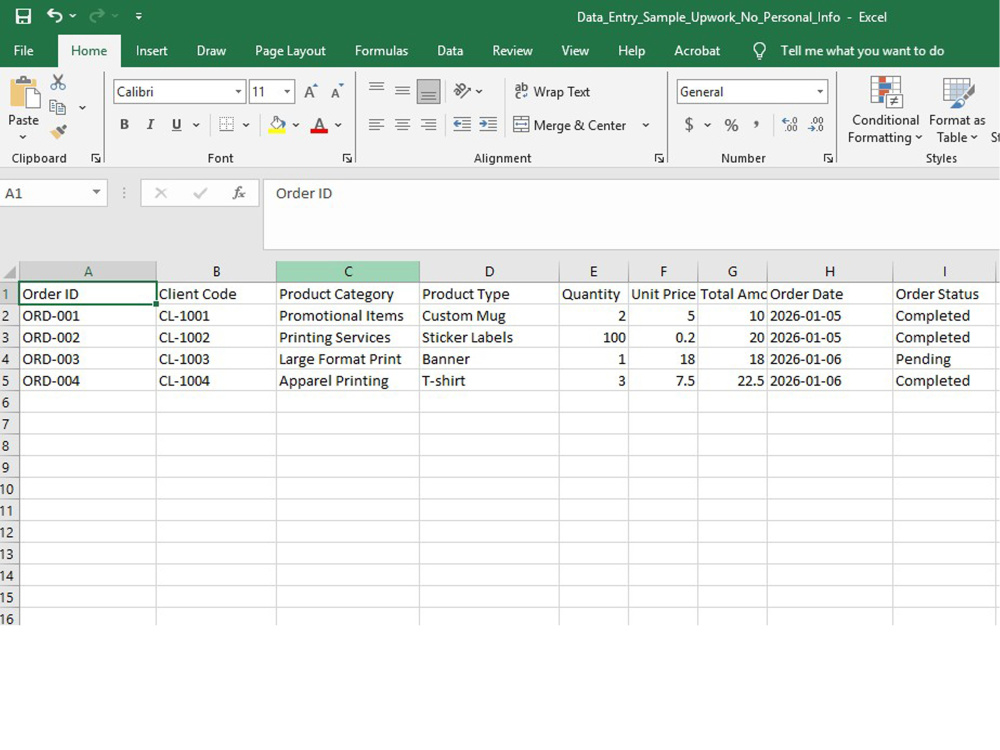Open the General number format dropdown
Viewport: 1000px width, 750px height.
coord(820,92)
